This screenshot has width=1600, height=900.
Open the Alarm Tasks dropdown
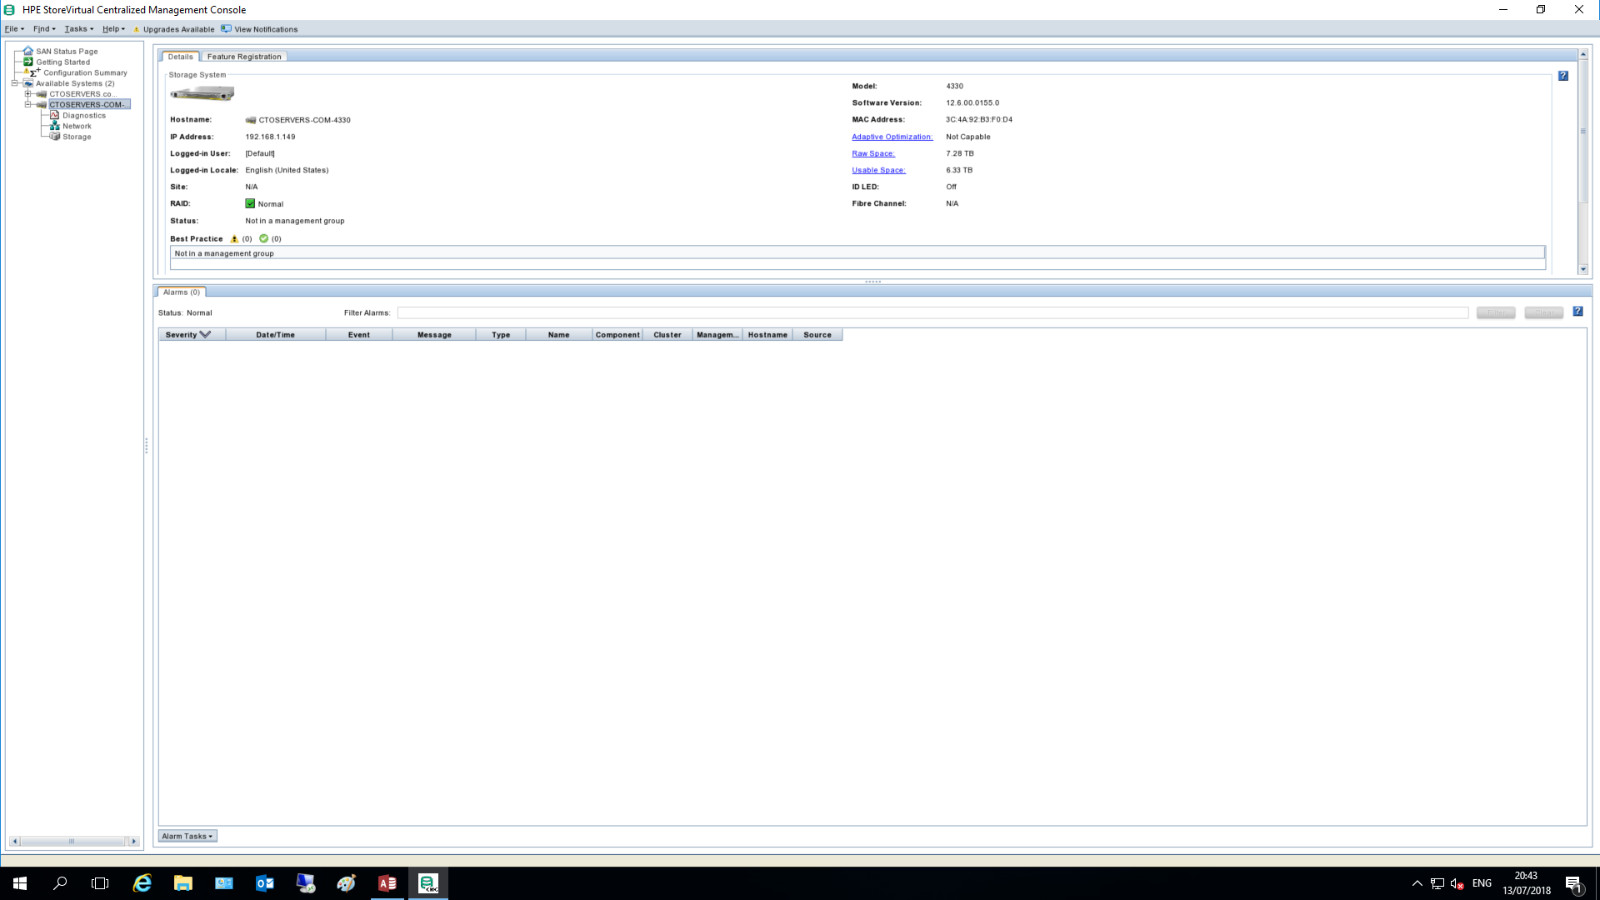coord(187,836)
